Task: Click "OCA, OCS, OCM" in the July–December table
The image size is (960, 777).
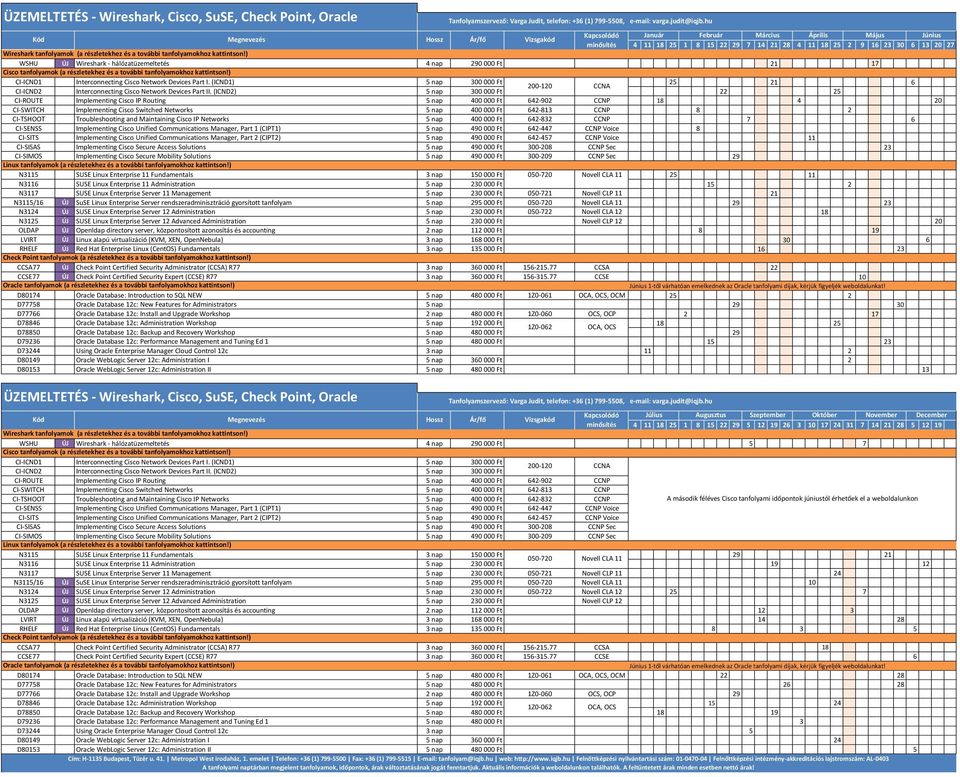Action: pos(601,675)
